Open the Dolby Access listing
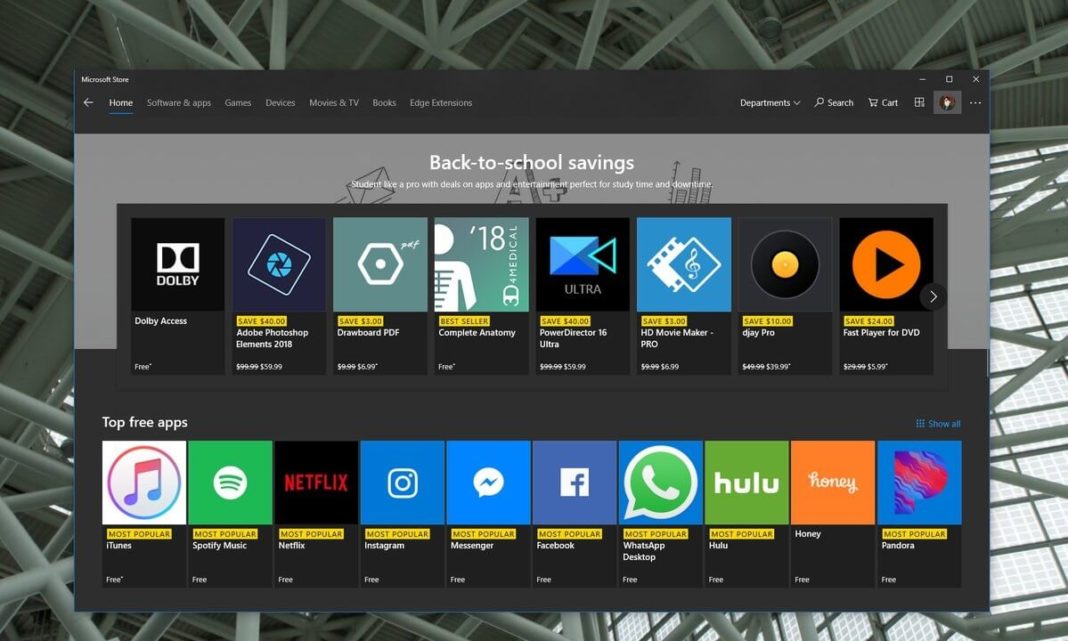This screenshot has height=641, width=1068. click(x=177, y=263)
